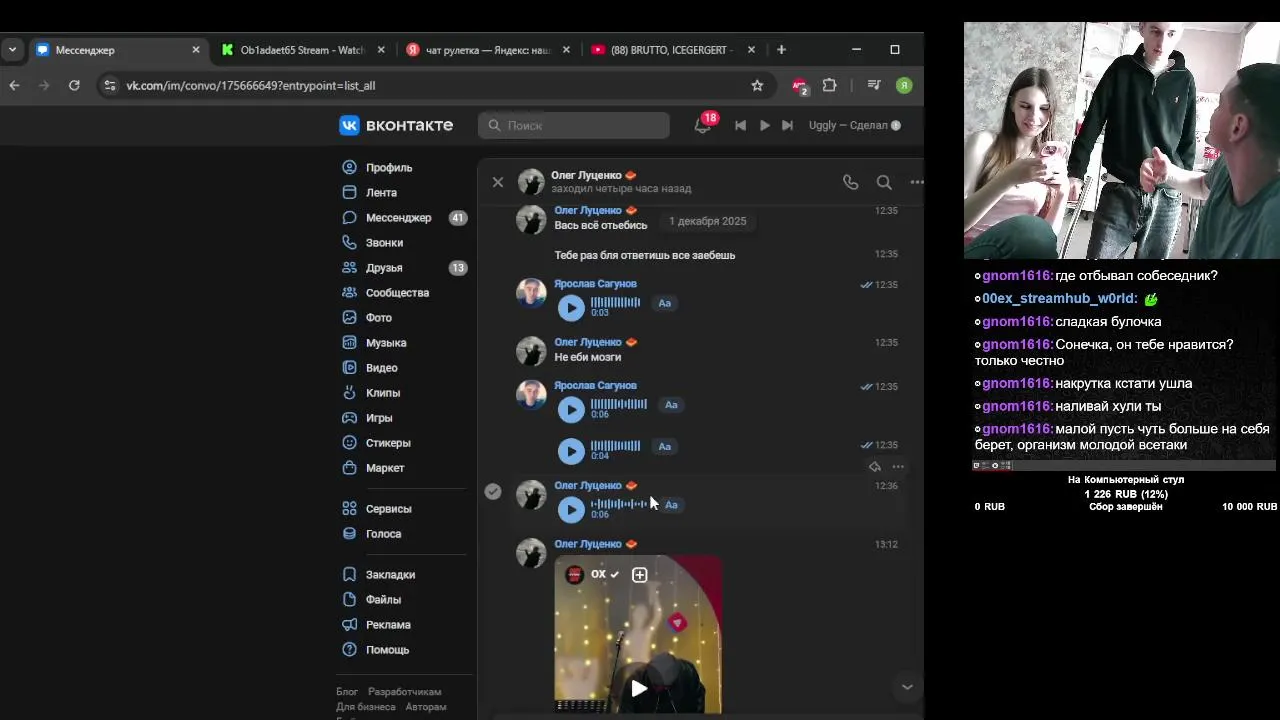Image resolution: width=1280 pixels, height=720 pixels.
Task: Click the Файлы icon
Action: click(349, 600)
